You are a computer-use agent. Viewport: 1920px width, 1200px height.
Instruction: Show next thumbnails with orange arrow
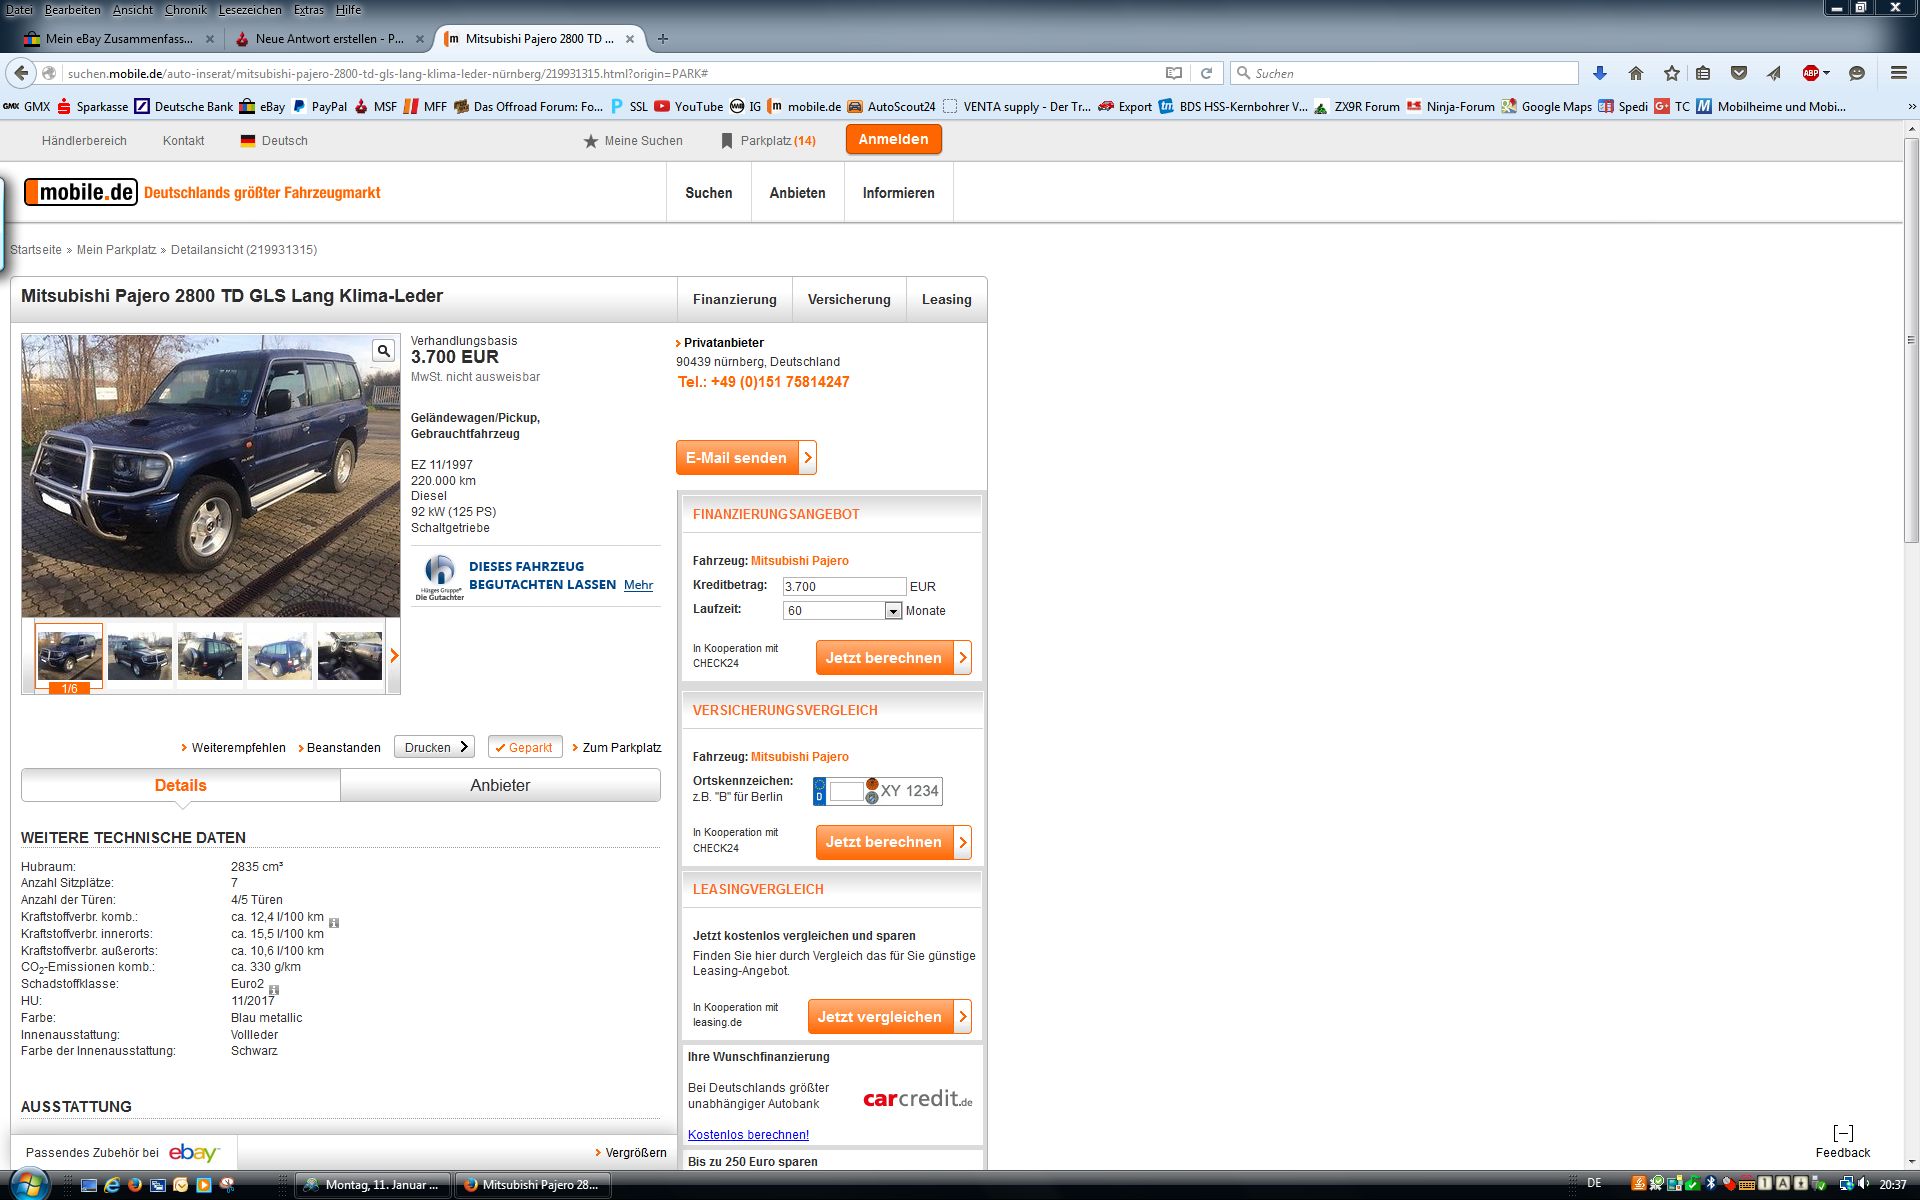[x=394, y=656]
